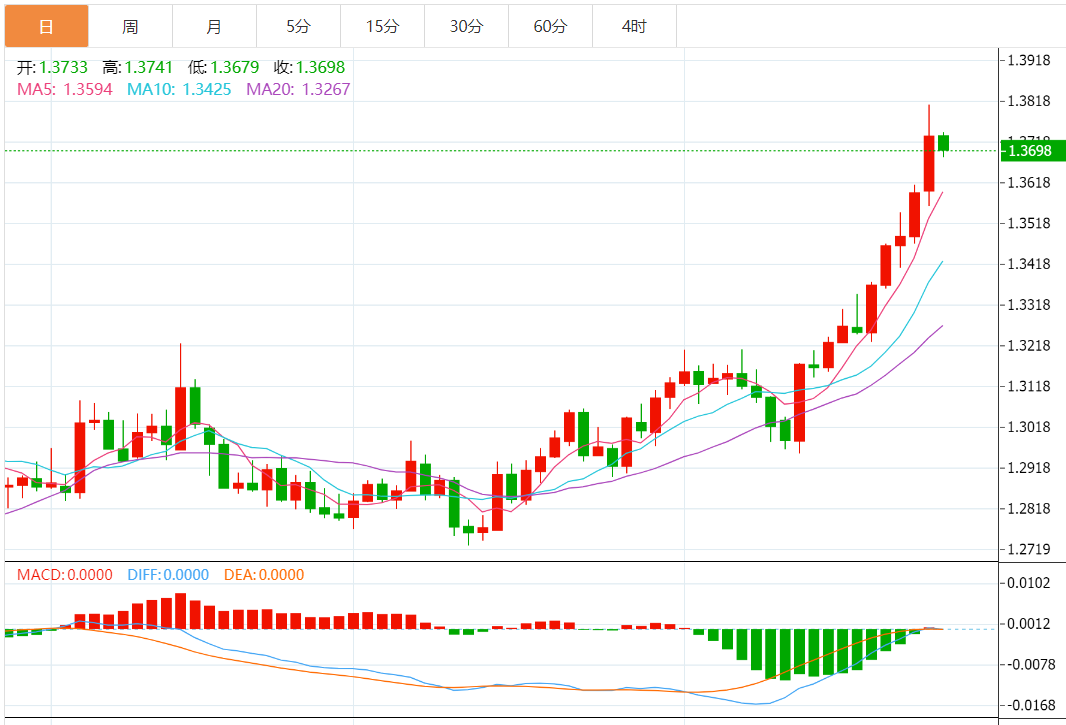This screenshot has height=725, width=1066.
Task: Click the 0.0012 MACD axis label
Action: click(1029, 624)
